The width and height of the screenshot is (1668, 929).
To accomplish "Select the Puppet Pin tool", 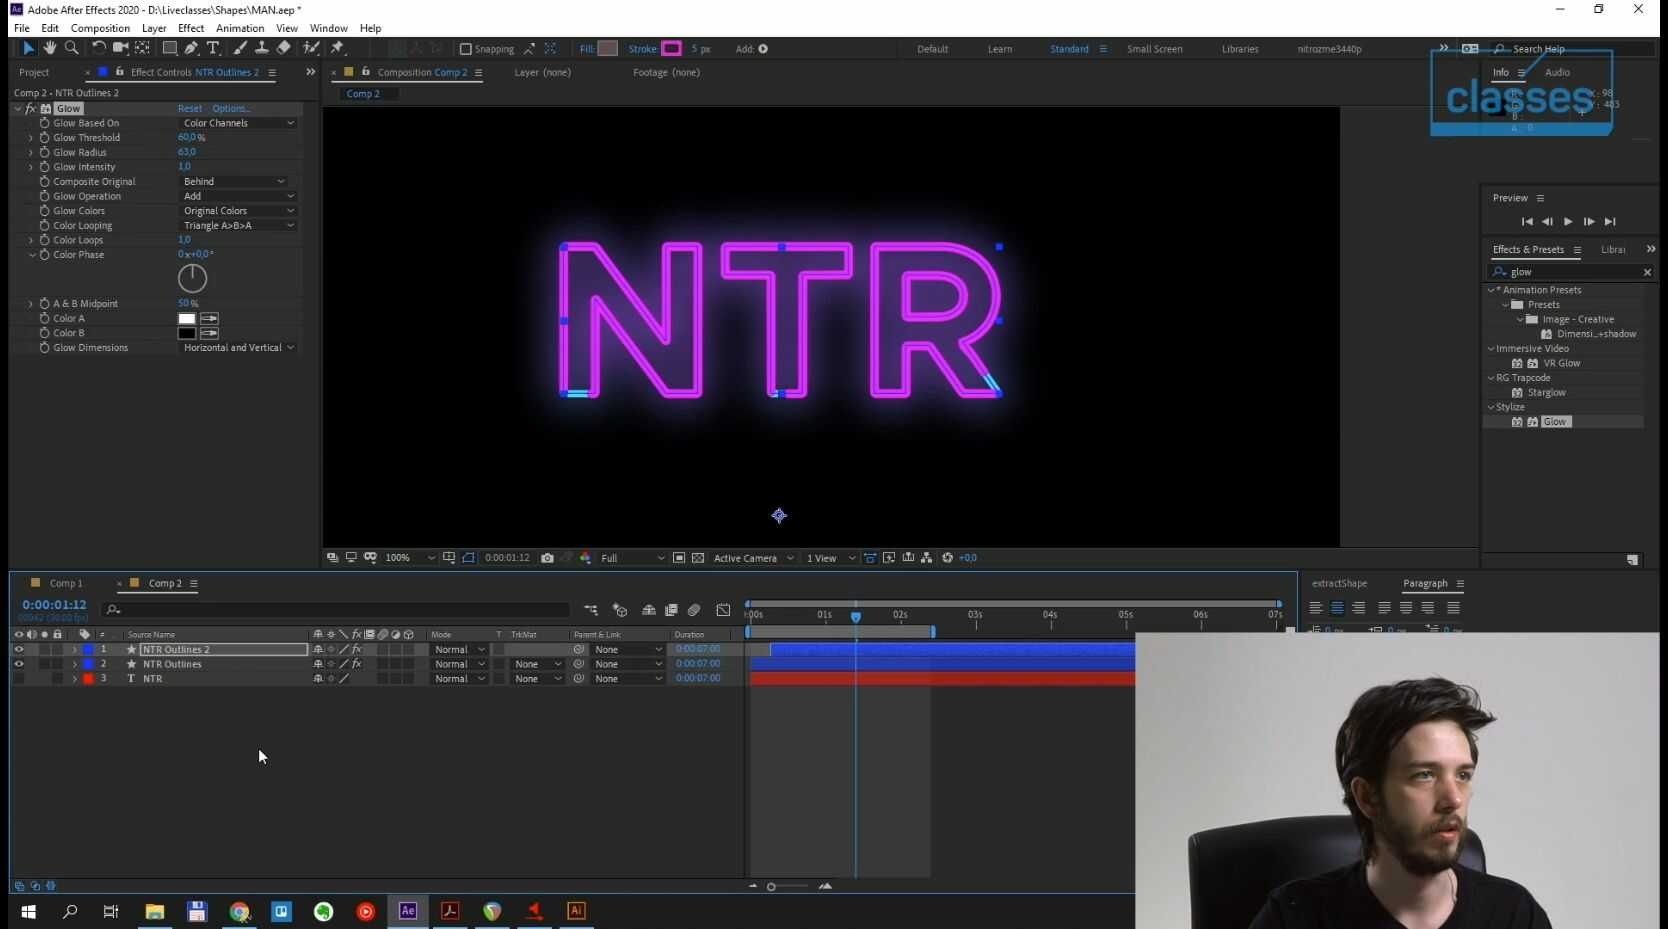I will [x=338, y=48].
